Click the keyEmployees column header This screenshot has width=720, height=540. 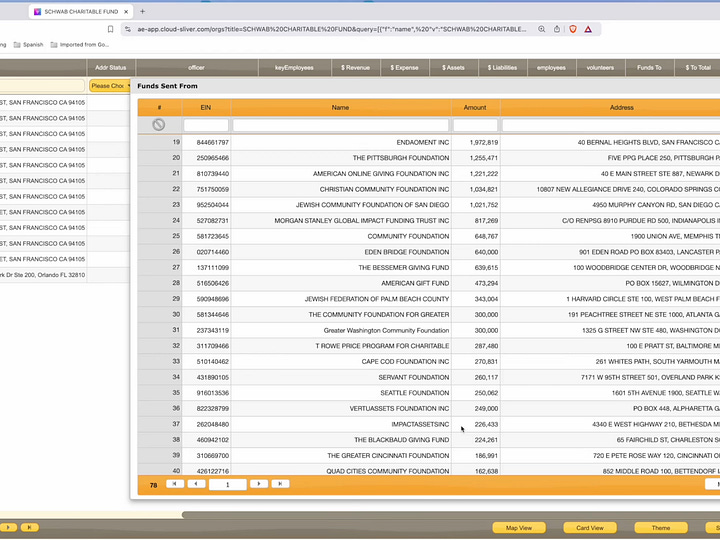click(294, 68)
